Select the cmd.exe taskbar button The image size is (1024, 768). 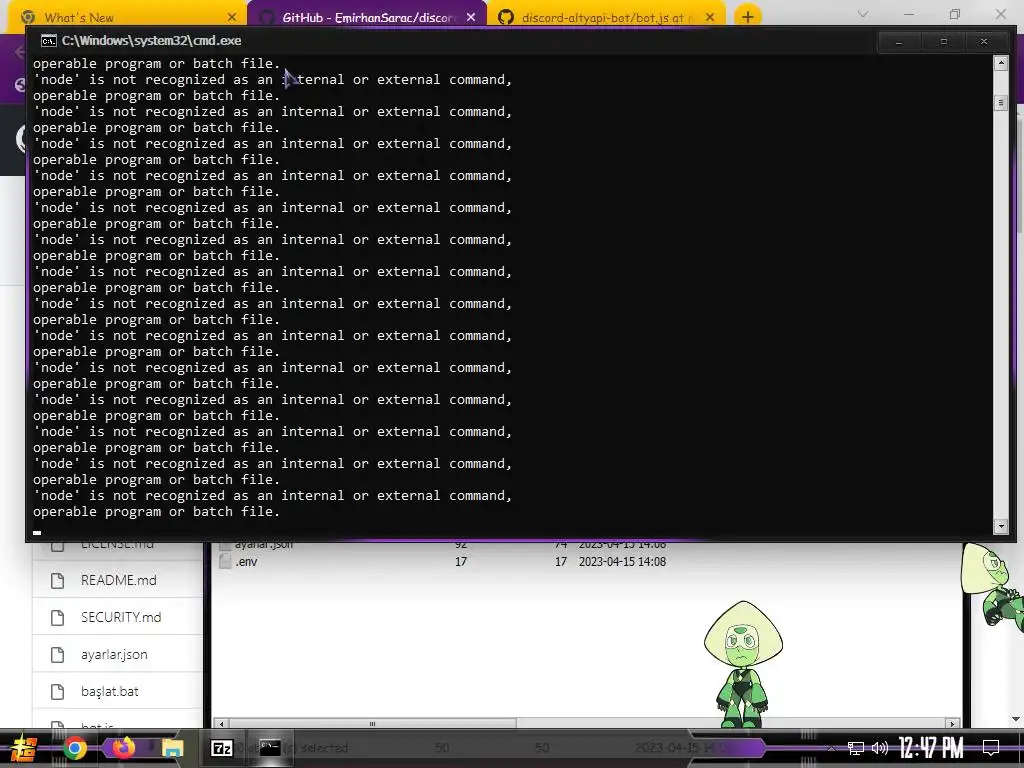tap(270, 747)
